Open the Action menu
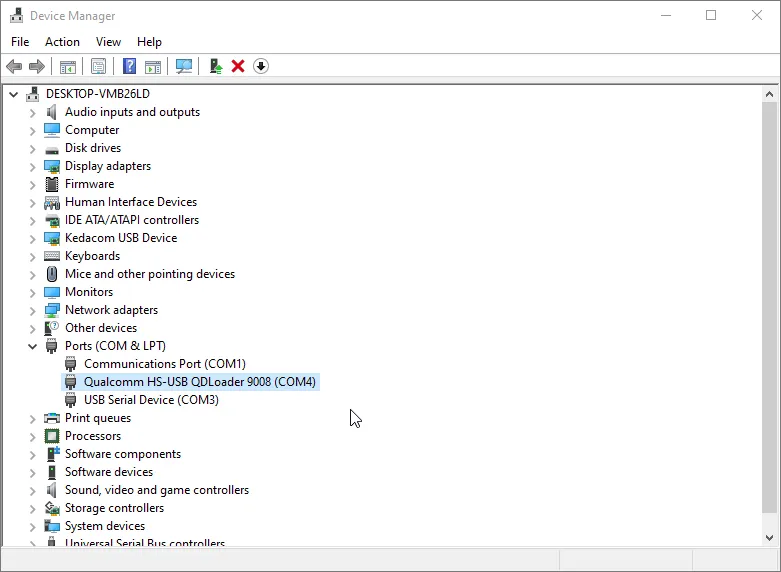 (x=62, y=42)
